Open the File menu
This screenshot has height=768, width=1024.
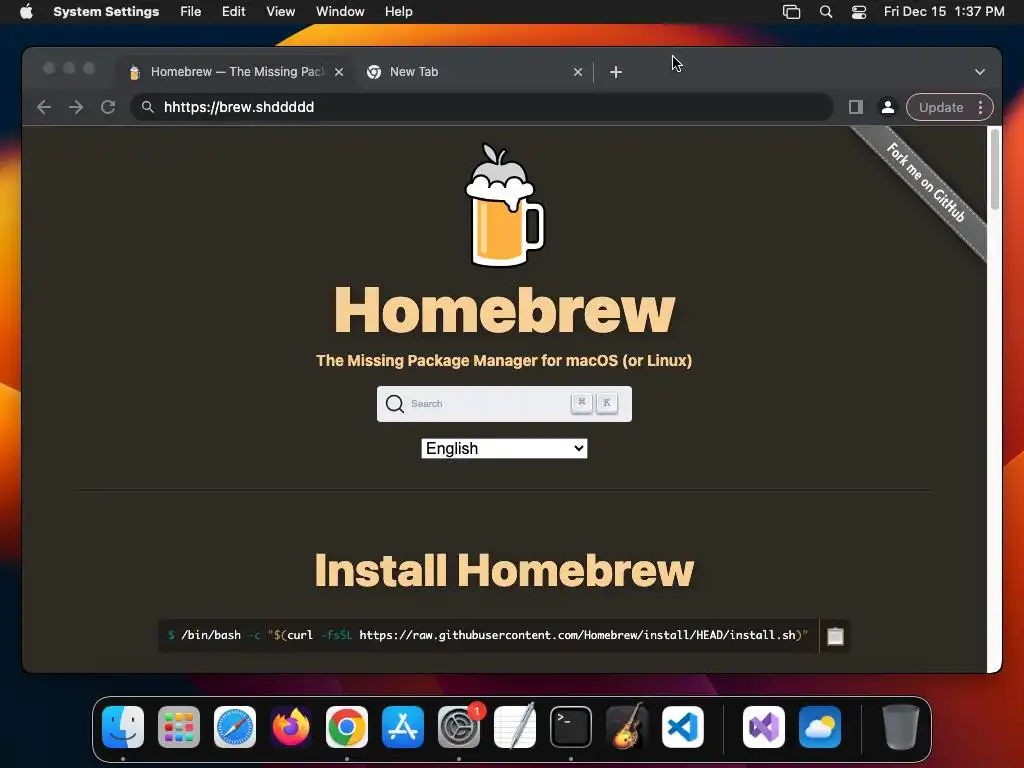[x=191, y=12]
